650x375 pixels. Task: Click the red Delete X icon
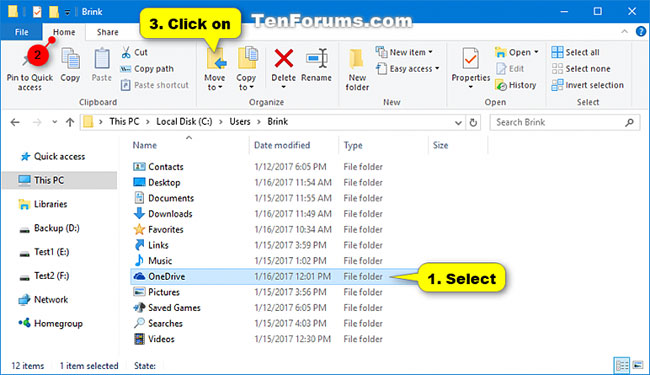(284, 58)
